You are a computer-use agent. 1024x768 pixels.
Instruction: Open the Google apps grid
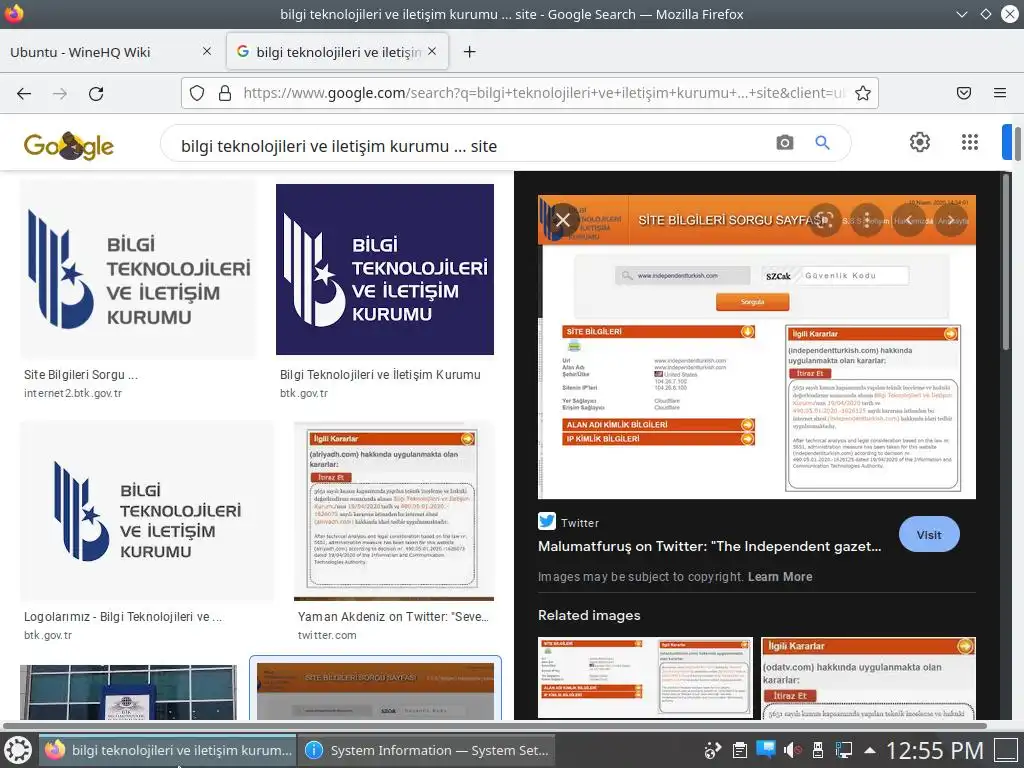click(970, 142)
